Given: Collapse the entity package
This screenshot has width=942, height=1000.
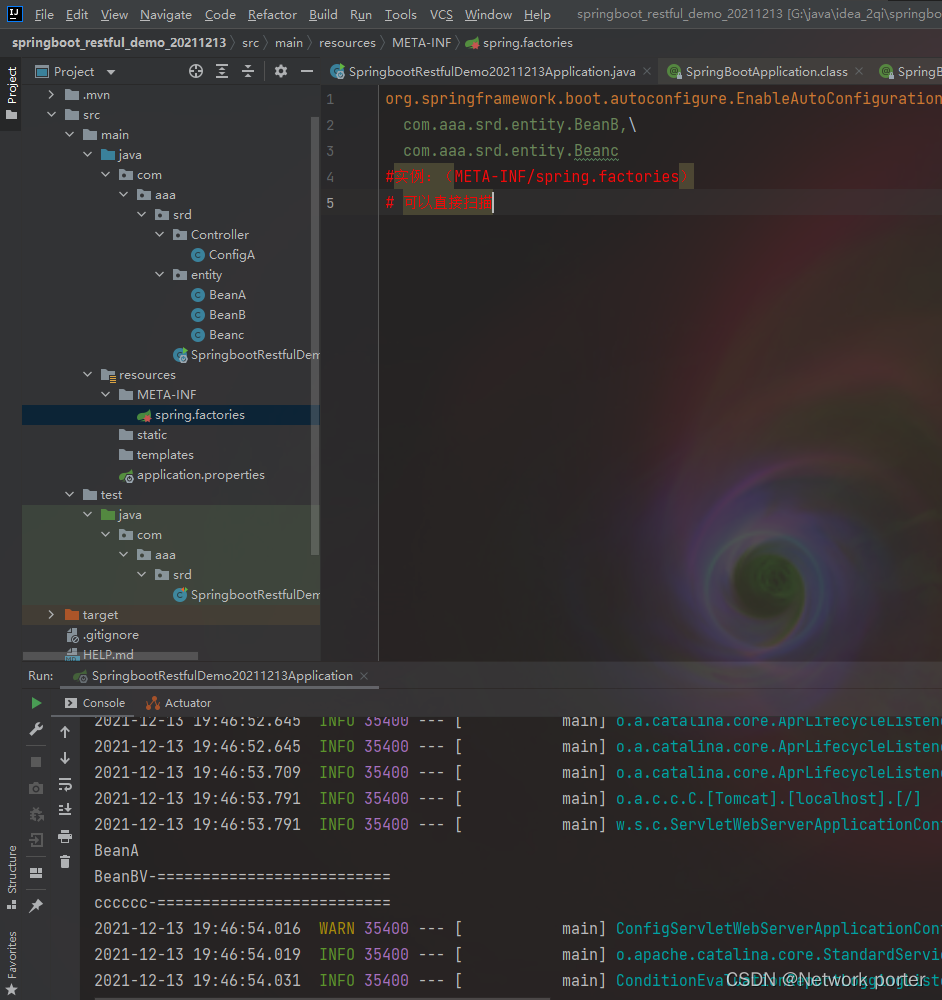Looking at the screenshot, I should tap(159, 274).
